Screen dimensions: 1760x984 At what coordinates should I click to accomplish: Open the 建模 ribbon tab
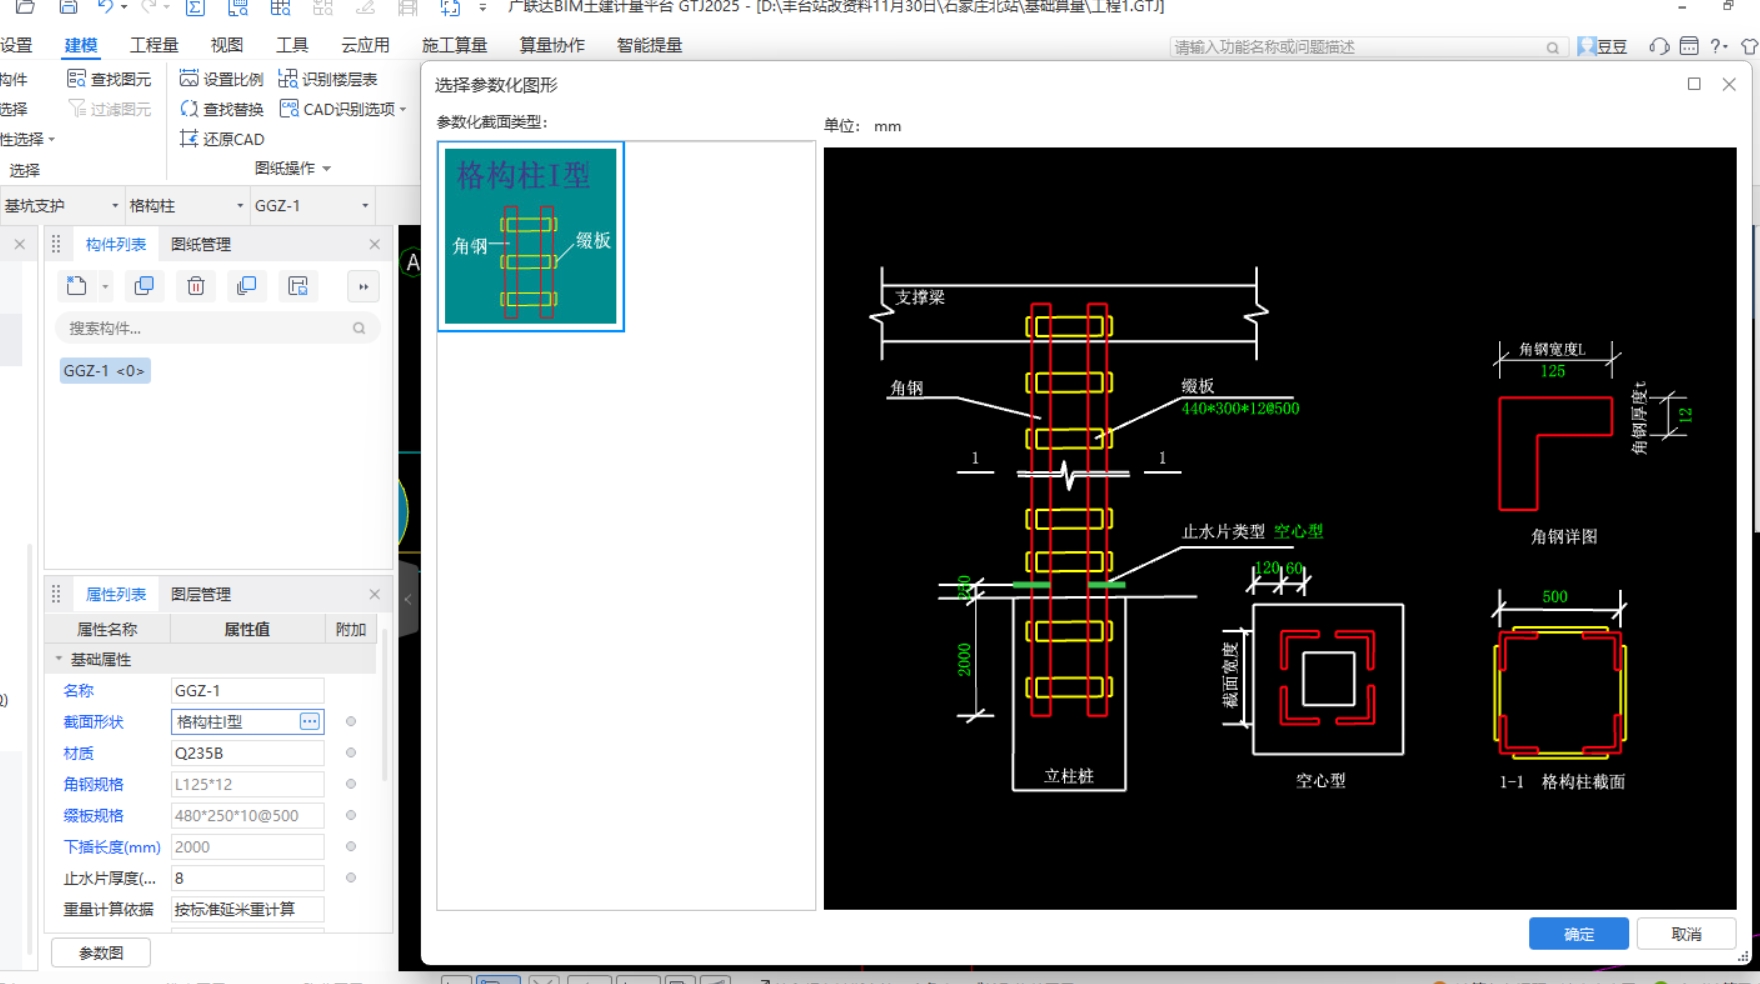pyautogui.click(x=81, y=45)
